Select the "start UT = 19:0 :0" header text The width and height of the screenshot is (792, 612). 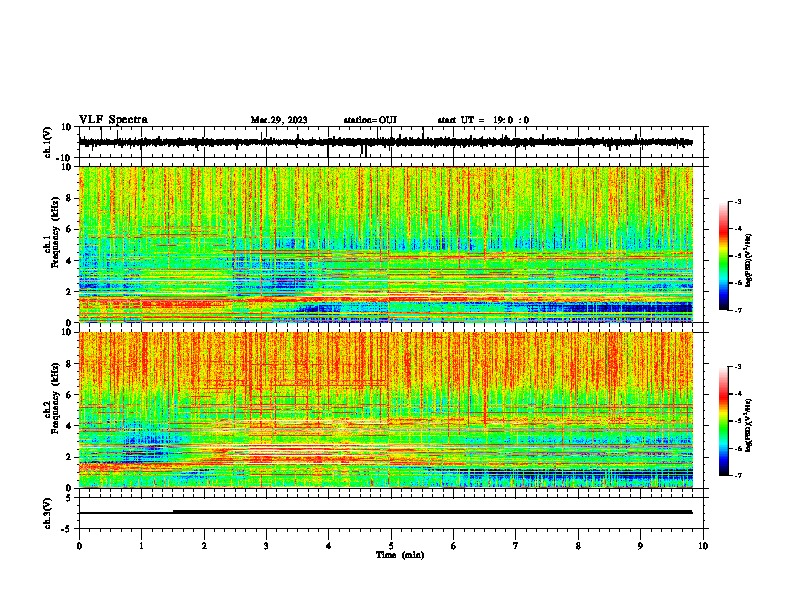coord(483,120)
